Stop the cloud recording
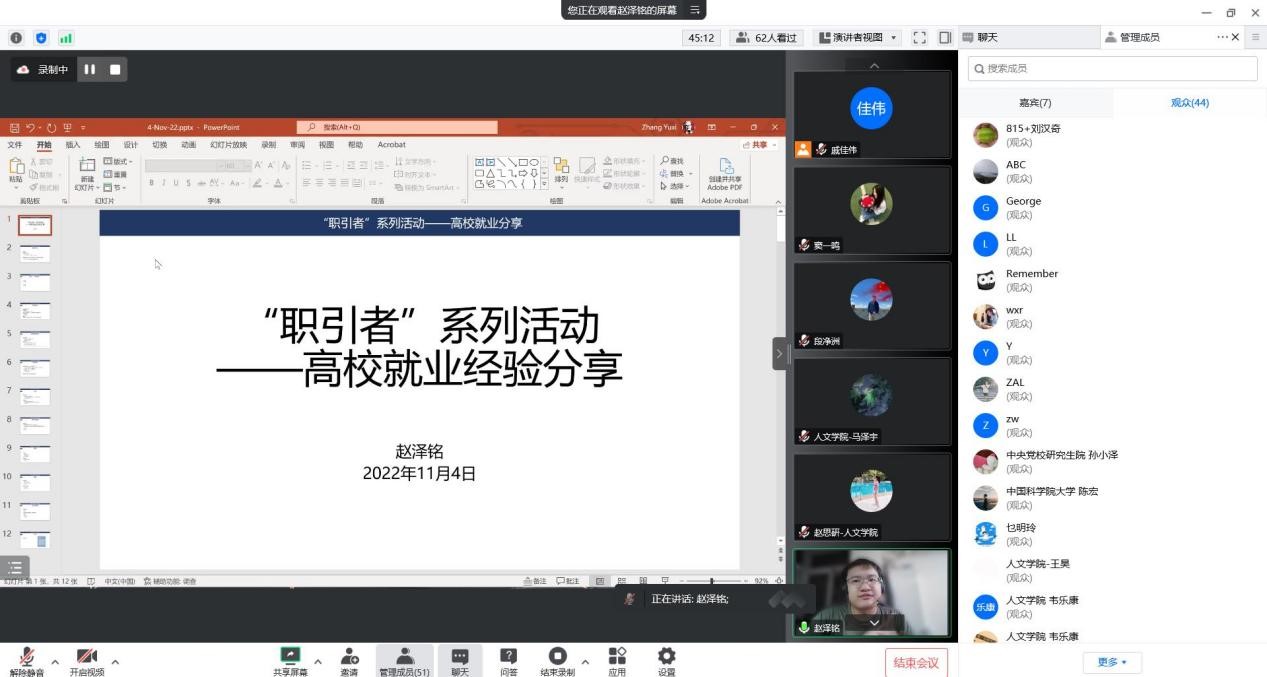This screenshot has width=1267, height=677. click(x=115, y=69)
